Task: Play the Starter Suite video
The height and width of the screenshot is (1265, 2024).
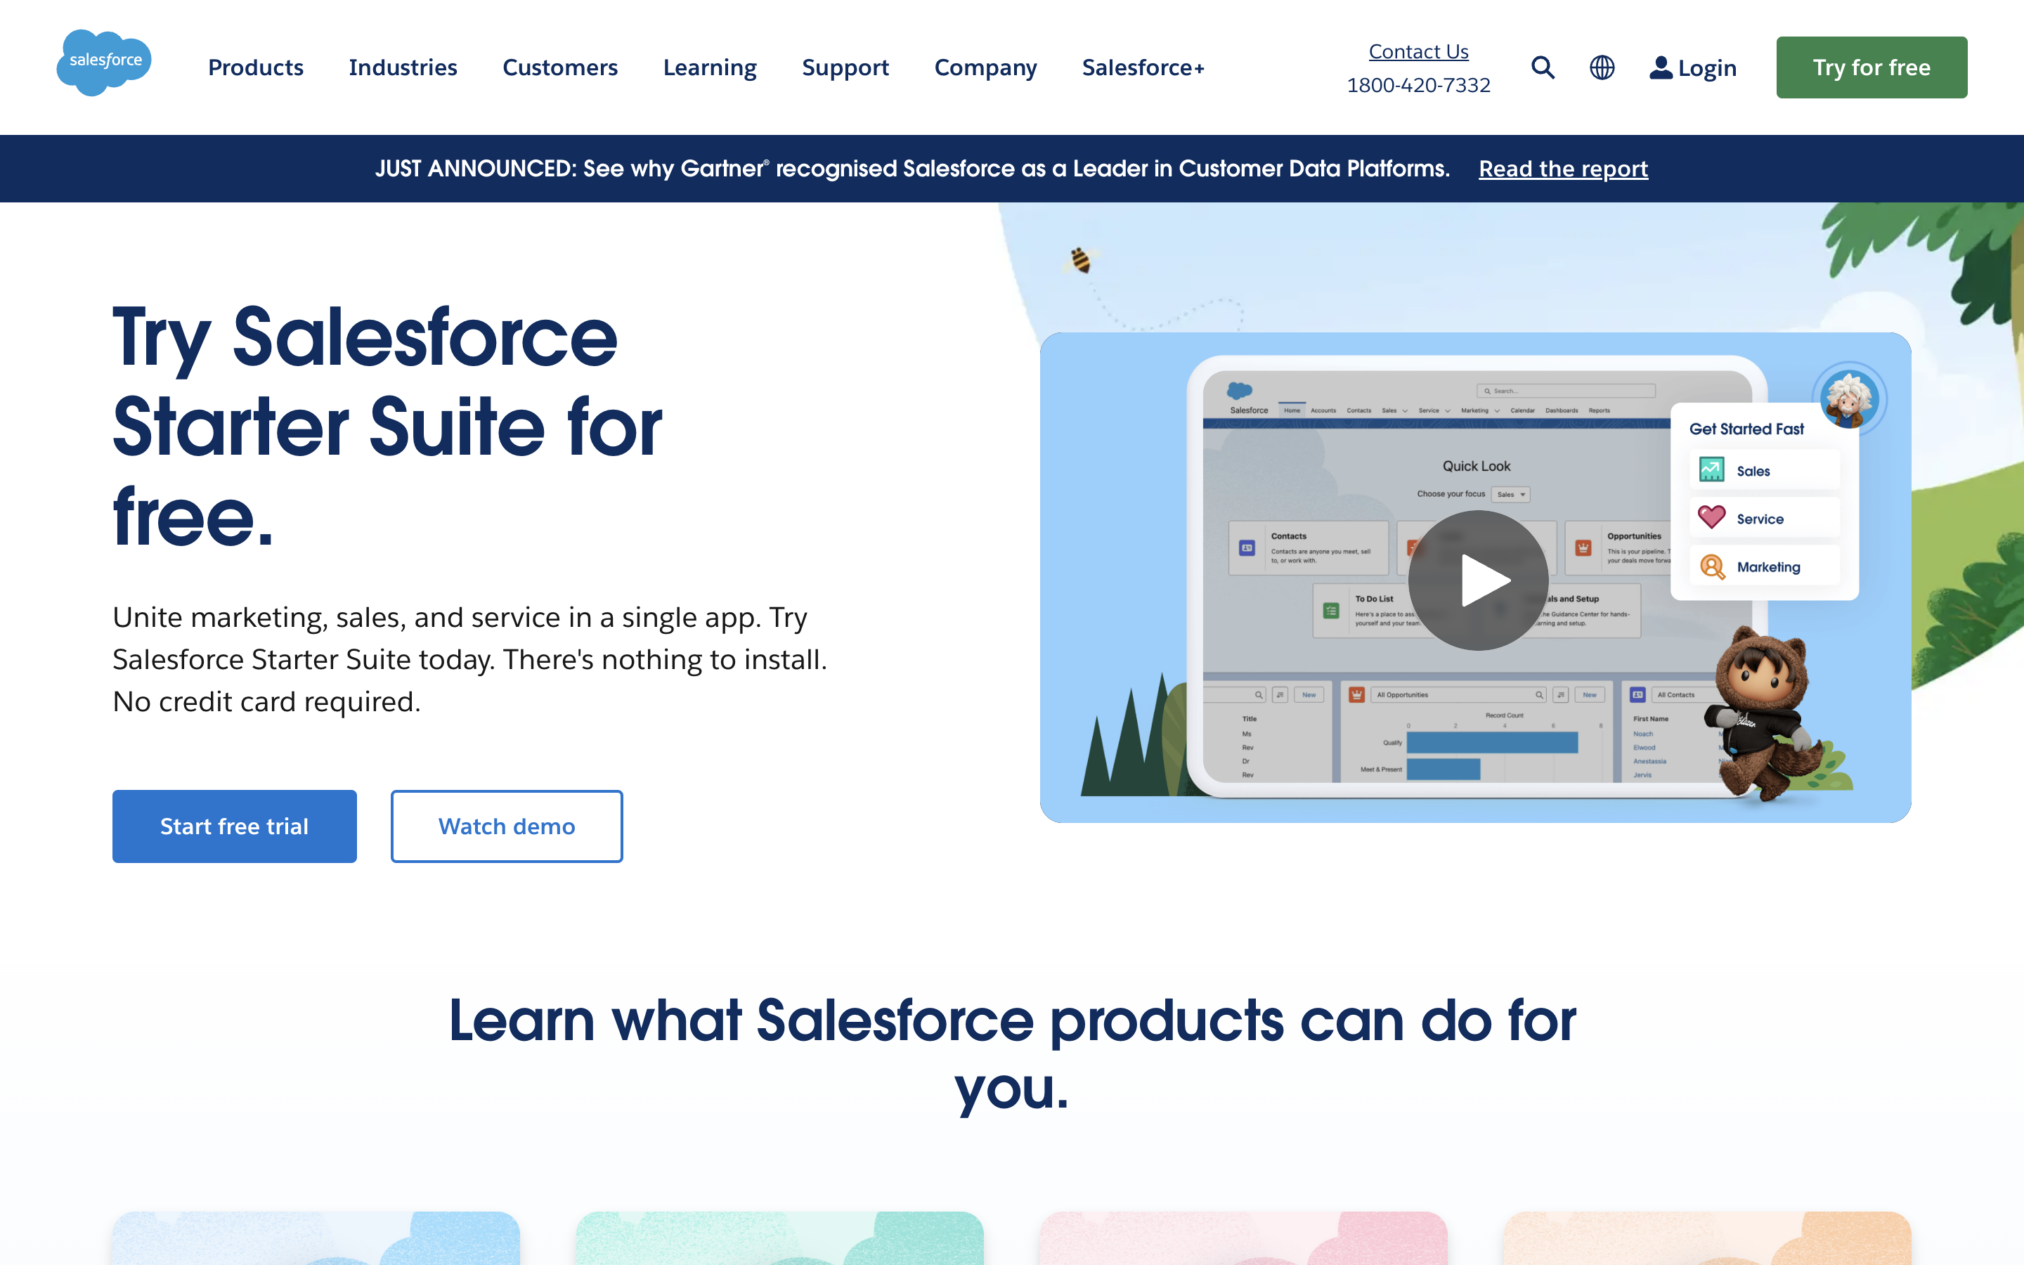Action: [x=1478, y=580]
